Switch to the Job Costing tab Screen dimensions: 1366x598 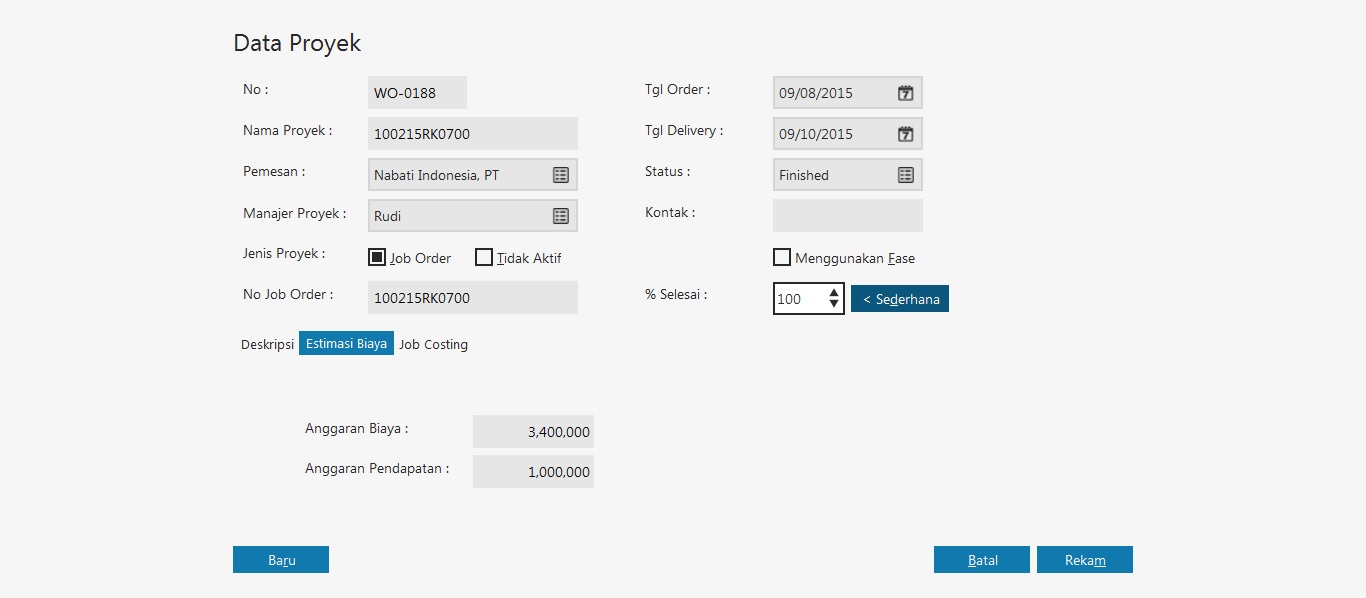click(433, 344)
